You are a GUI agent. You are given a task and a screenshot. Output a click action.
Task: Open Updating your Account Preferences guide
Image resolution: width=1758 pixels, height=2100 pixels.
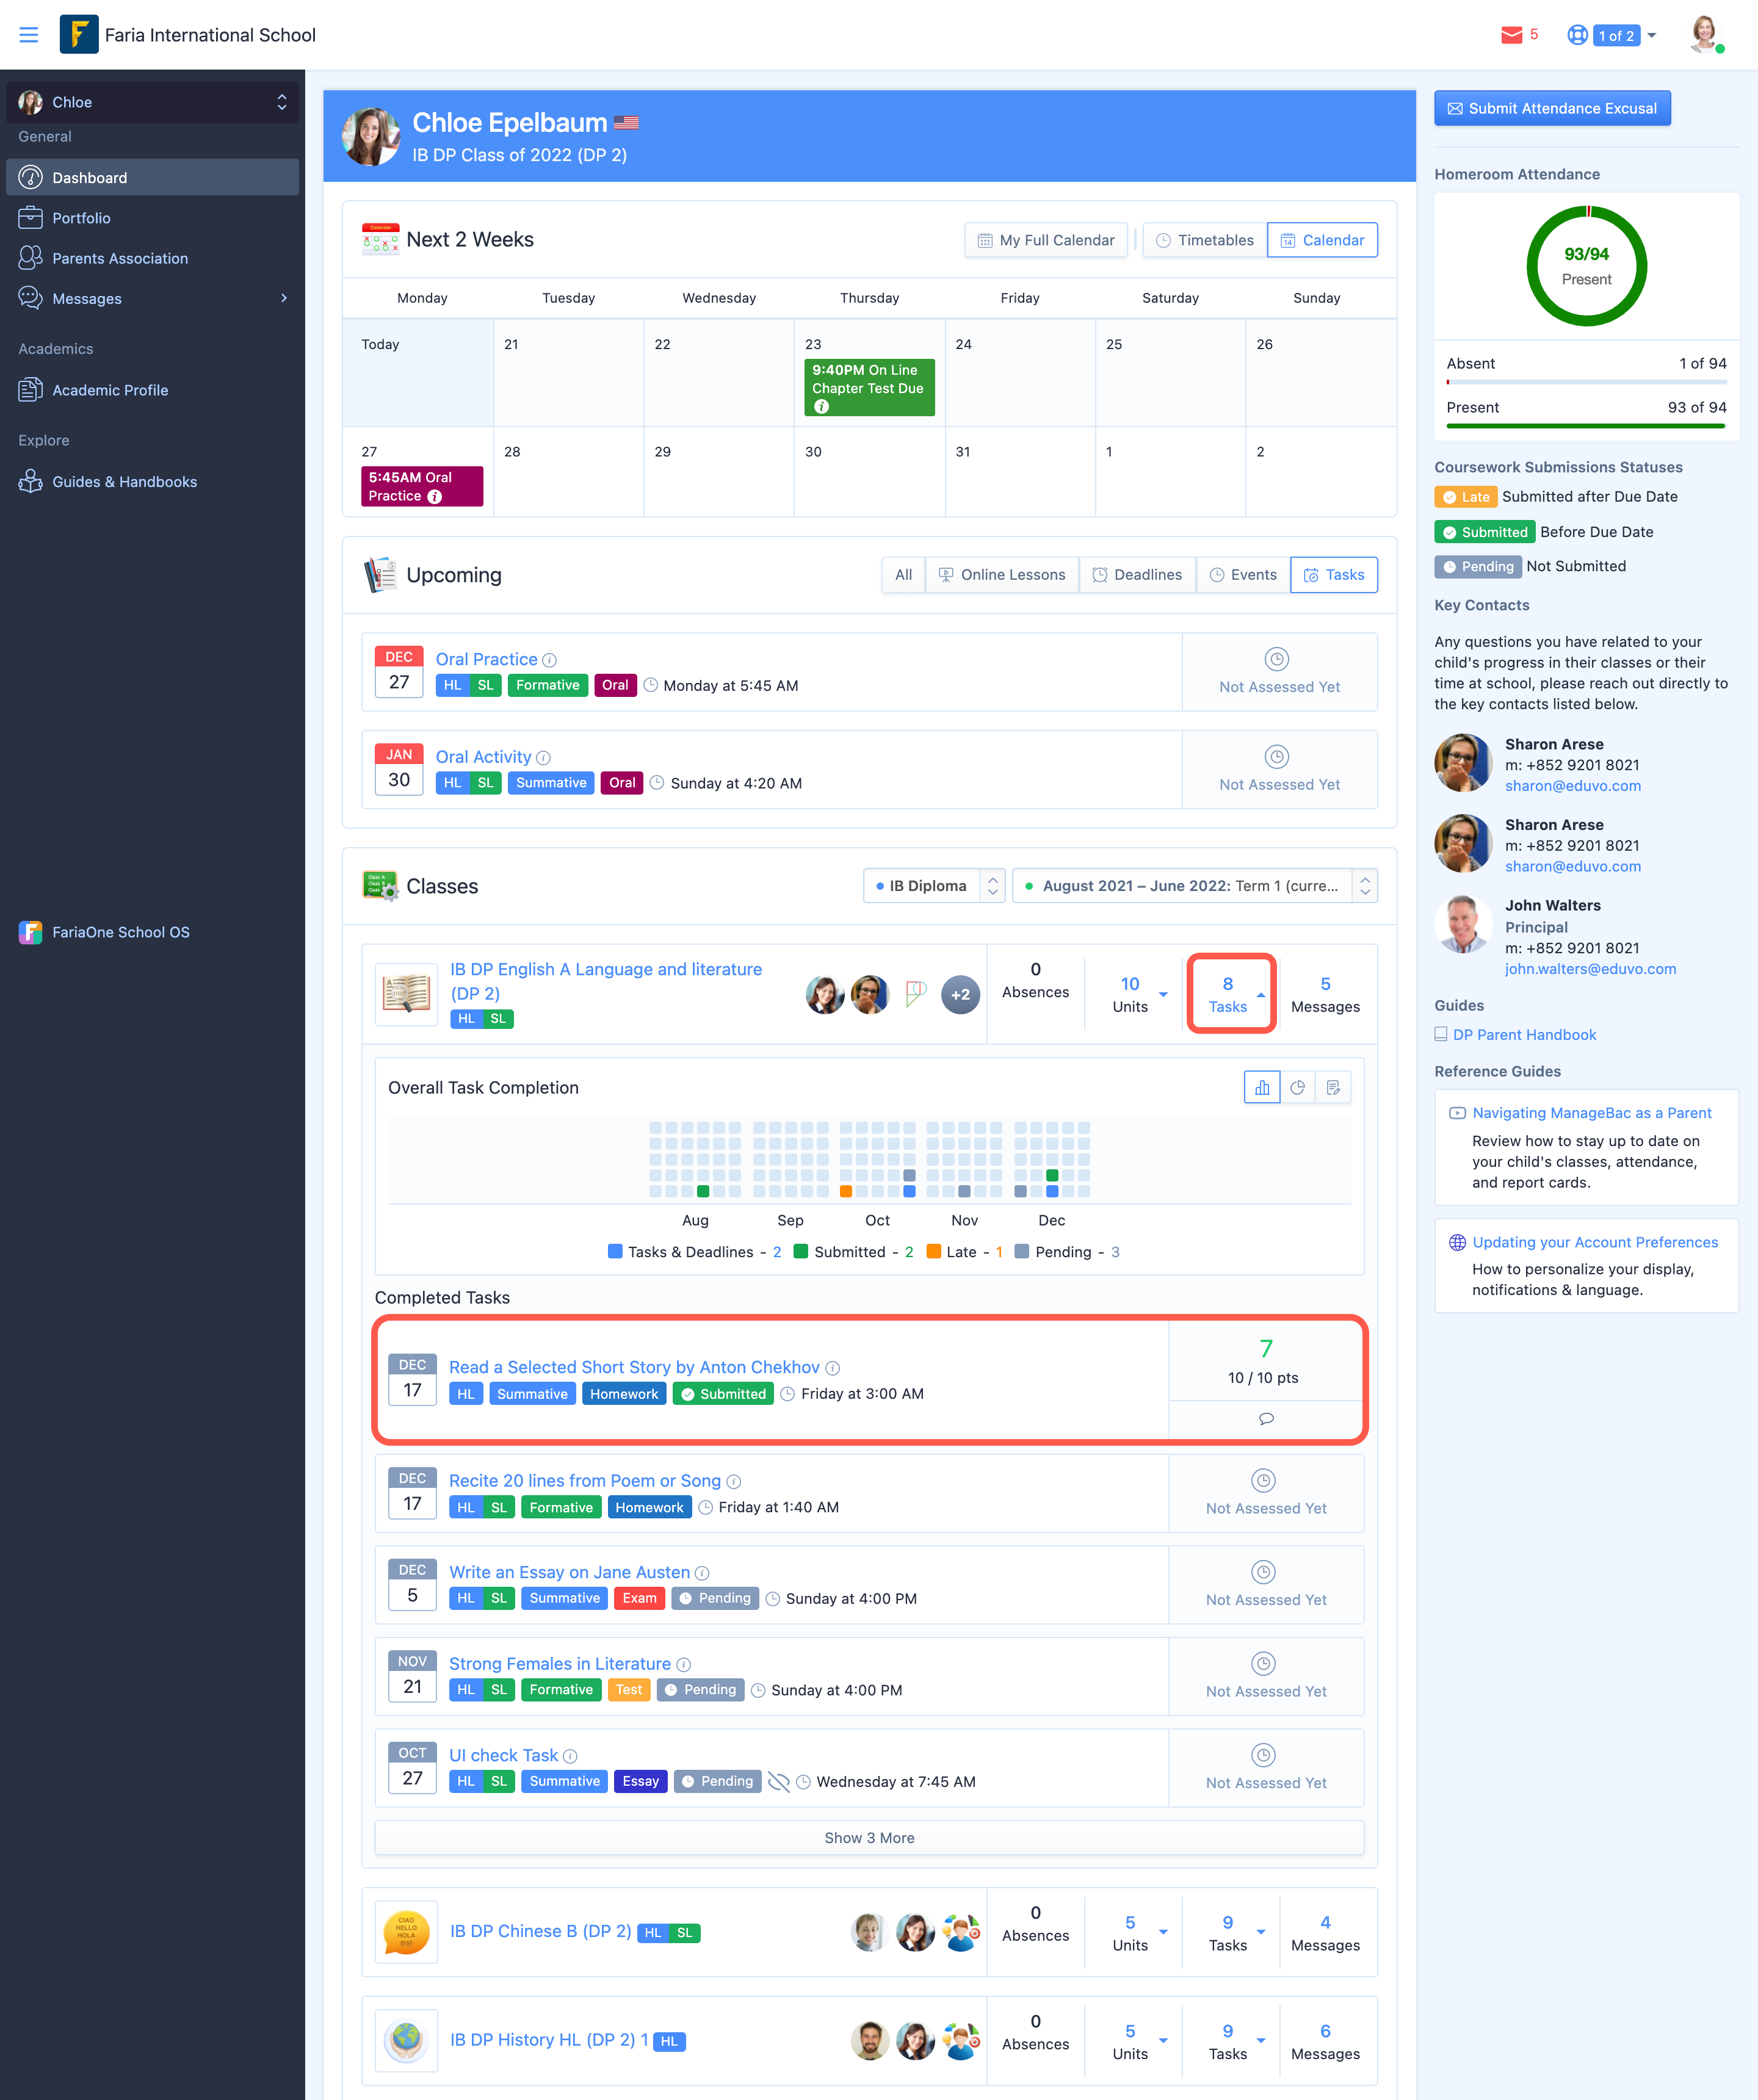(1595, 1242)
